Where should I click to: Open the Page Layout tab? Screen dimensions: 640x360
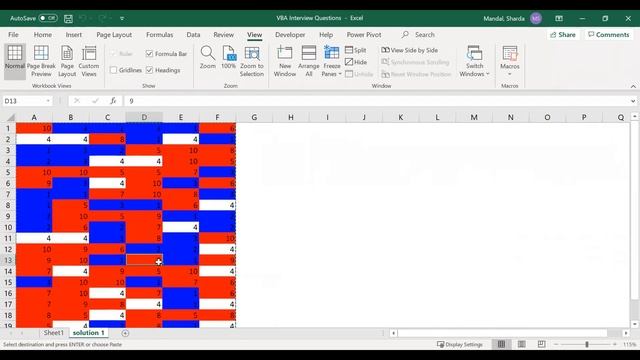coord(114,35)
